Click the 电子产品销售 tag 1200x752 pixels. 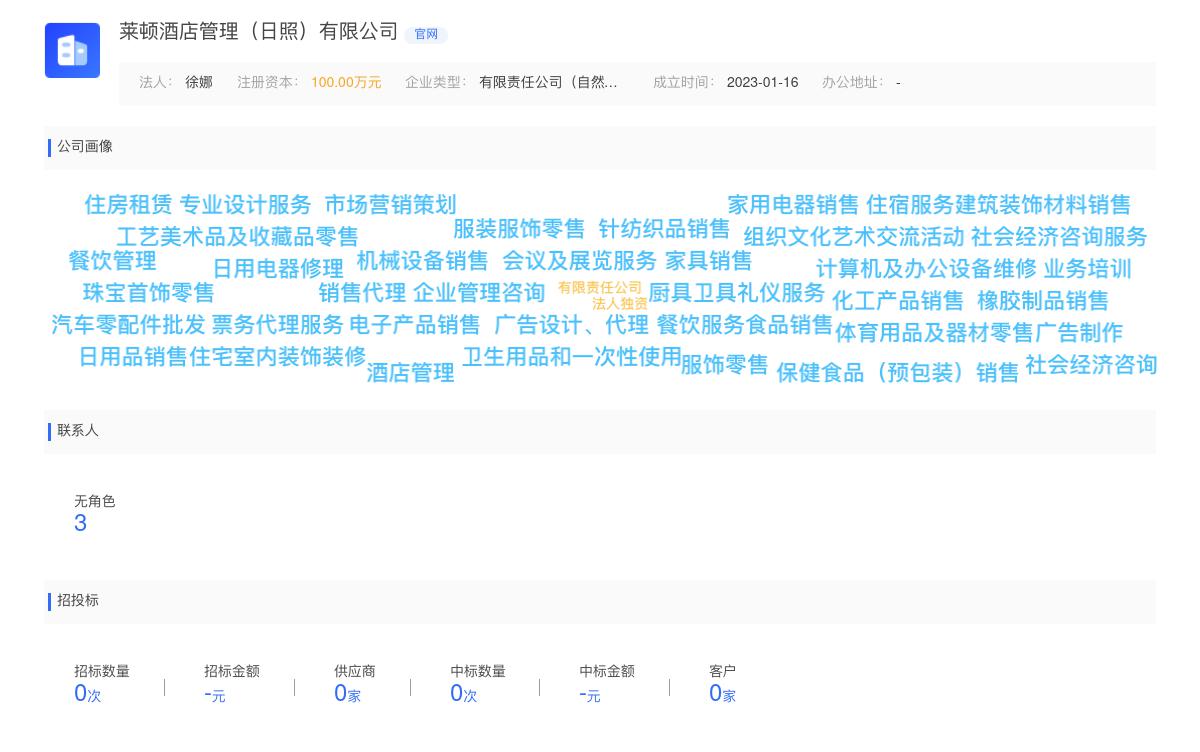tap(415, 325)
